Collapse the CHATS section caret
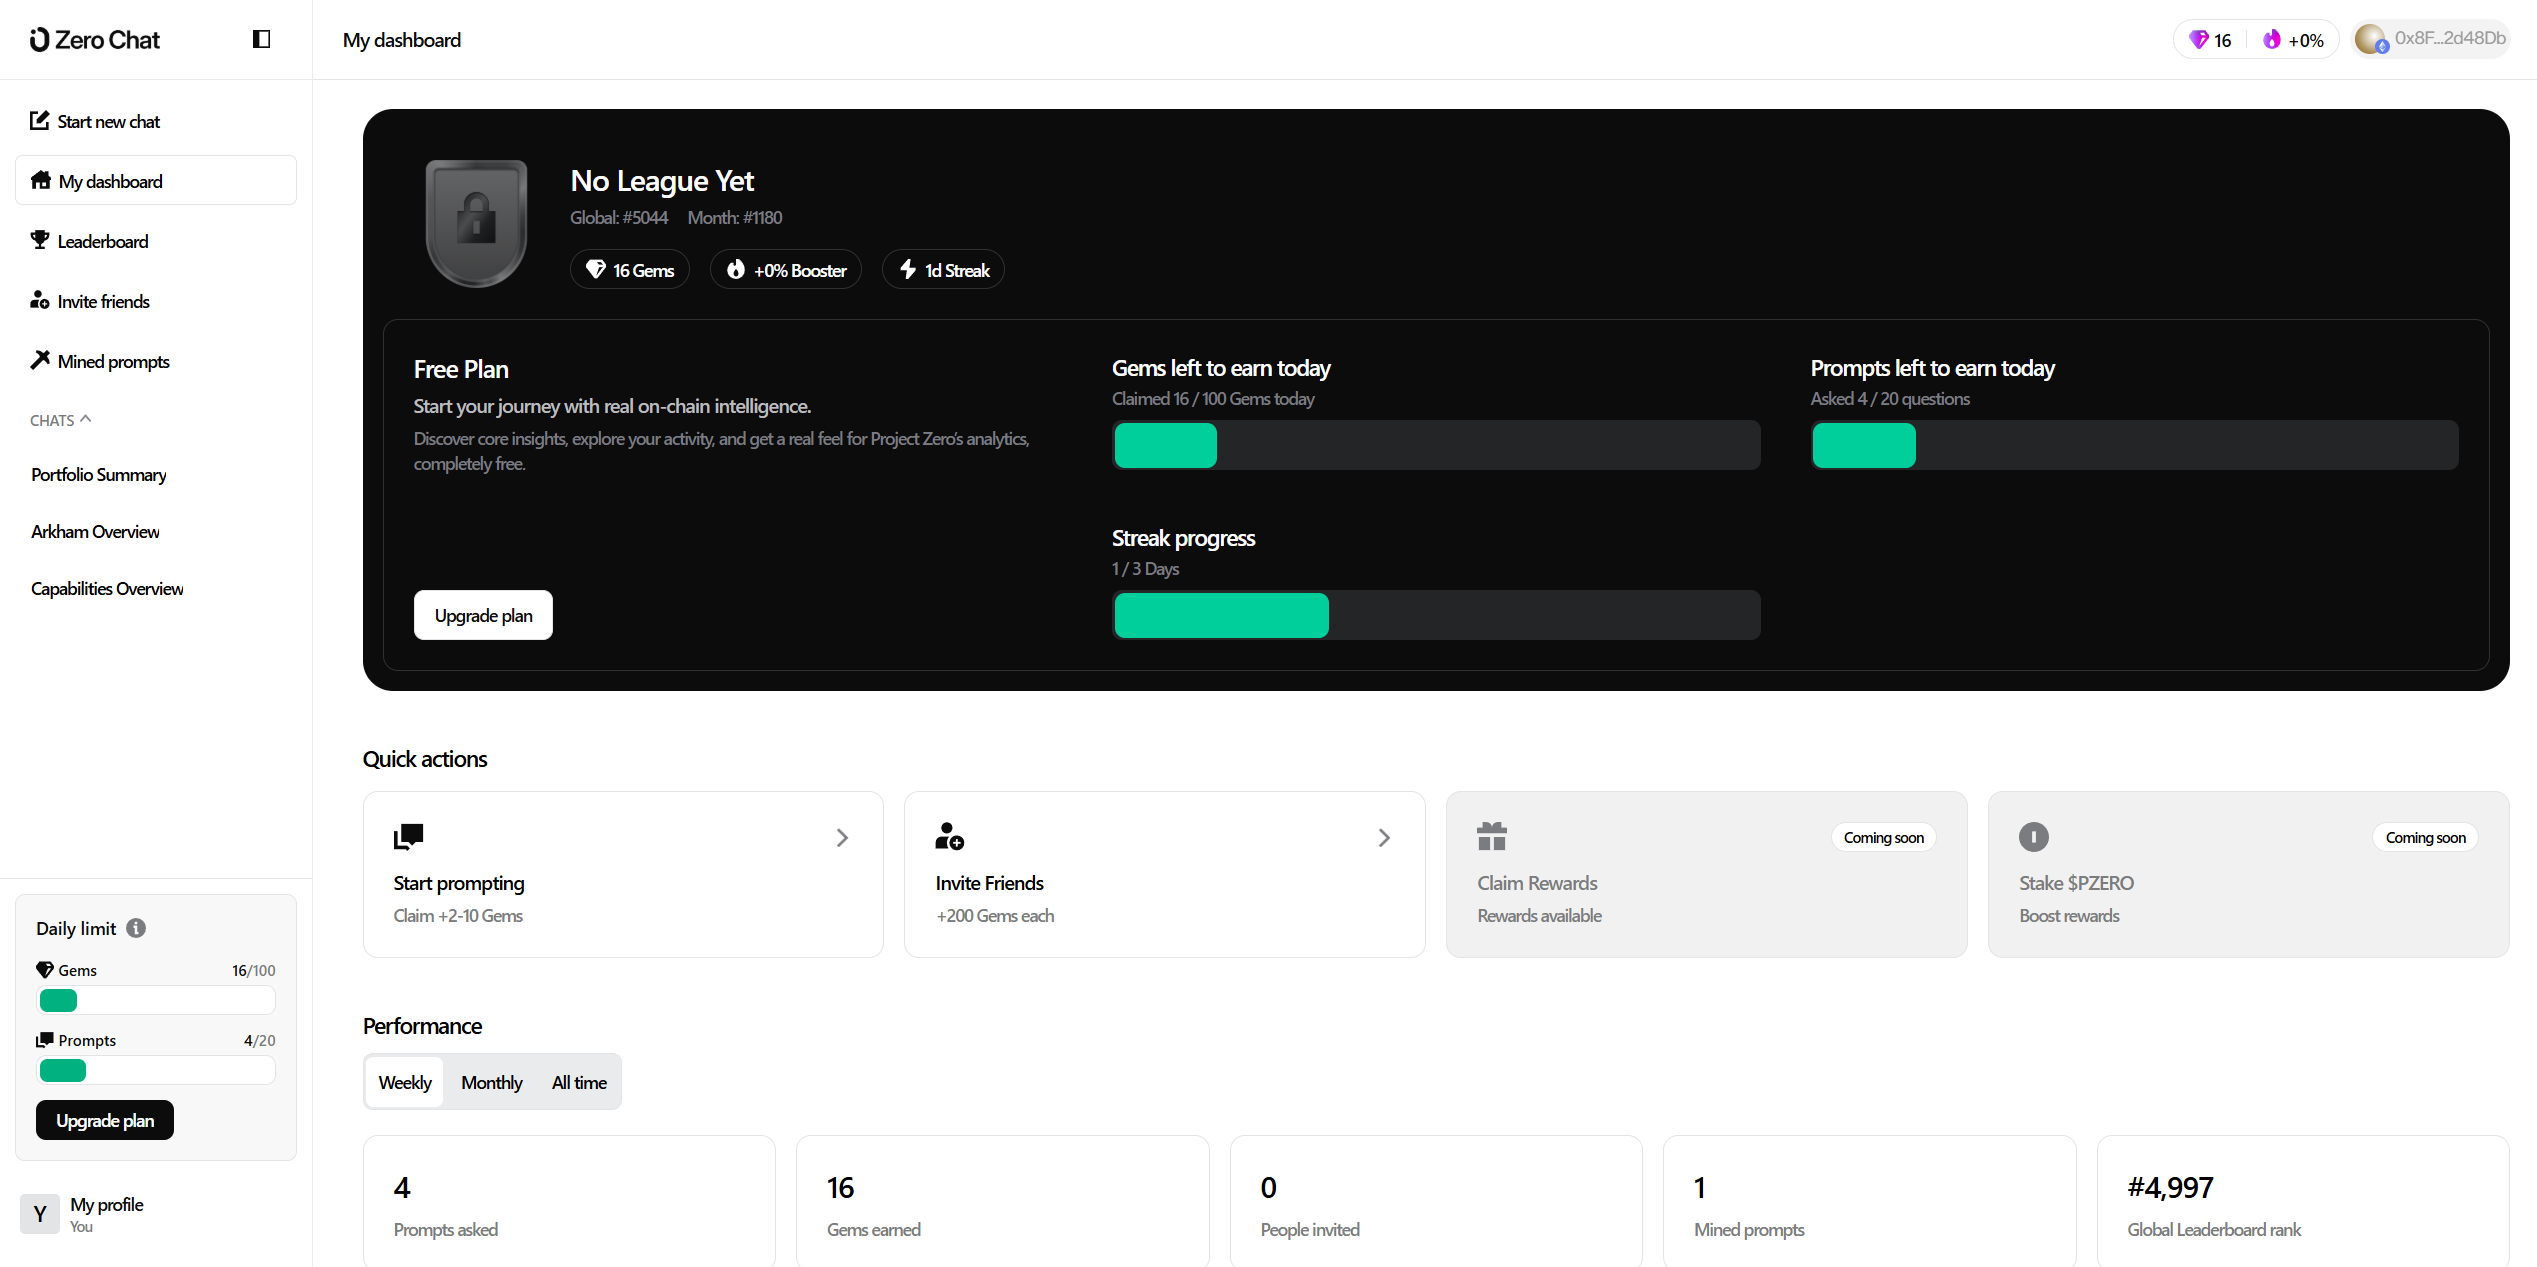This screenshot has width=2537, height=1267. 86,419
